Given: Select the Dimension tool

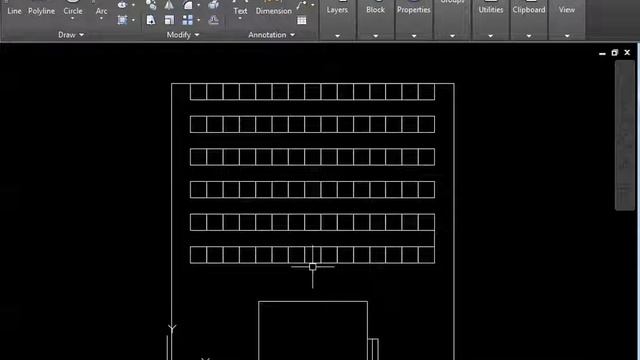Looking at the screenshot, I should tap(273, 11).
